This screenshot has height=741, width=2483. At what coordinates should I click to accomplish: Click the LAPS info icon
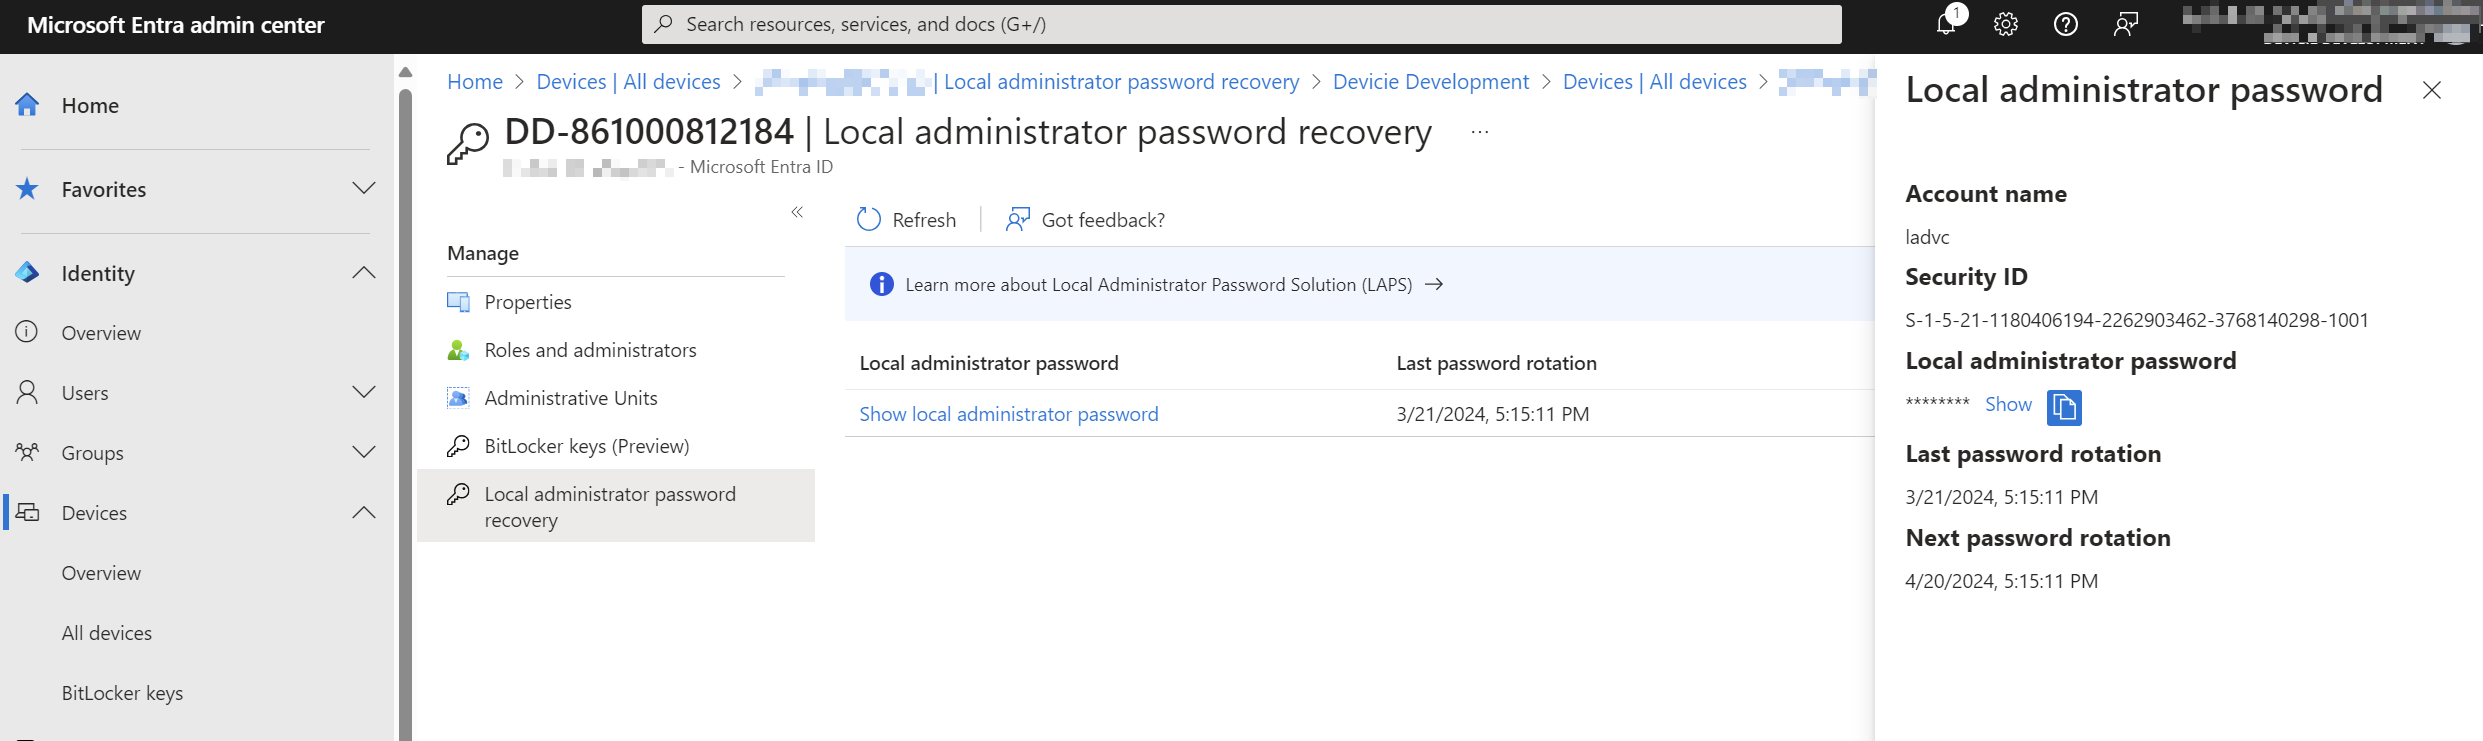coord(881,285)
